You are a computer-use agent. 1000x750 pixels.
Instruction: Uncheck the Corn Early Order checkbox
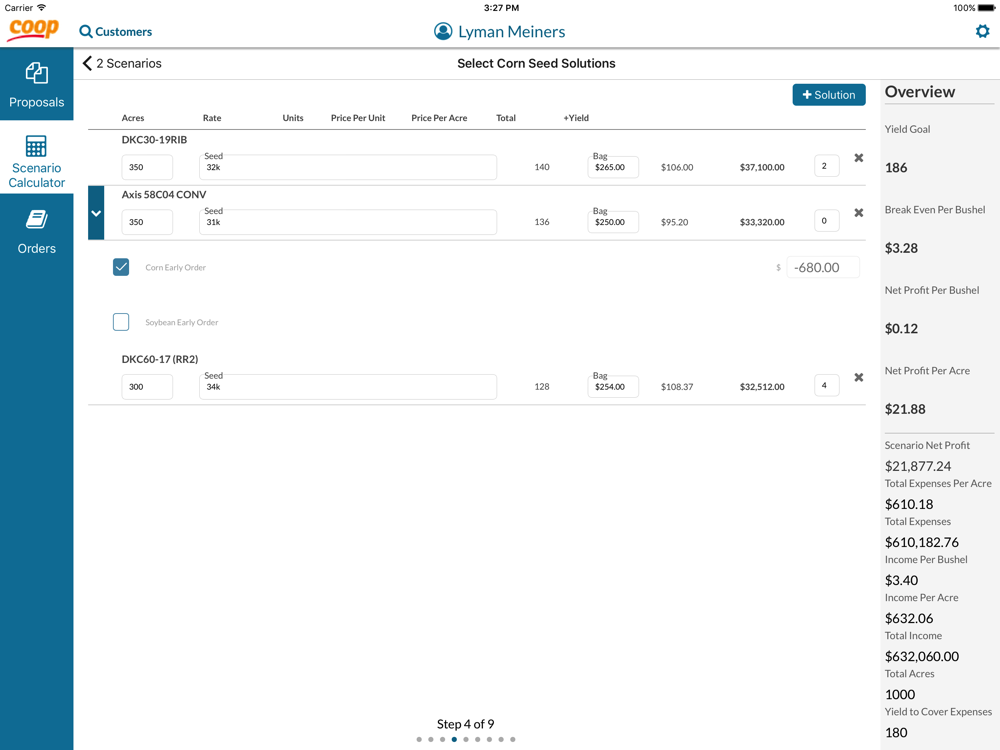(121, 267)
